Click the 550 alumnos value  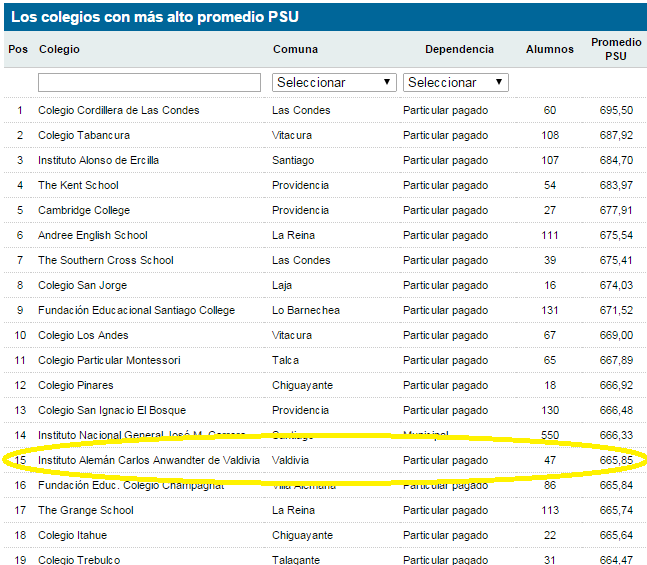click(x=550, y=435)
